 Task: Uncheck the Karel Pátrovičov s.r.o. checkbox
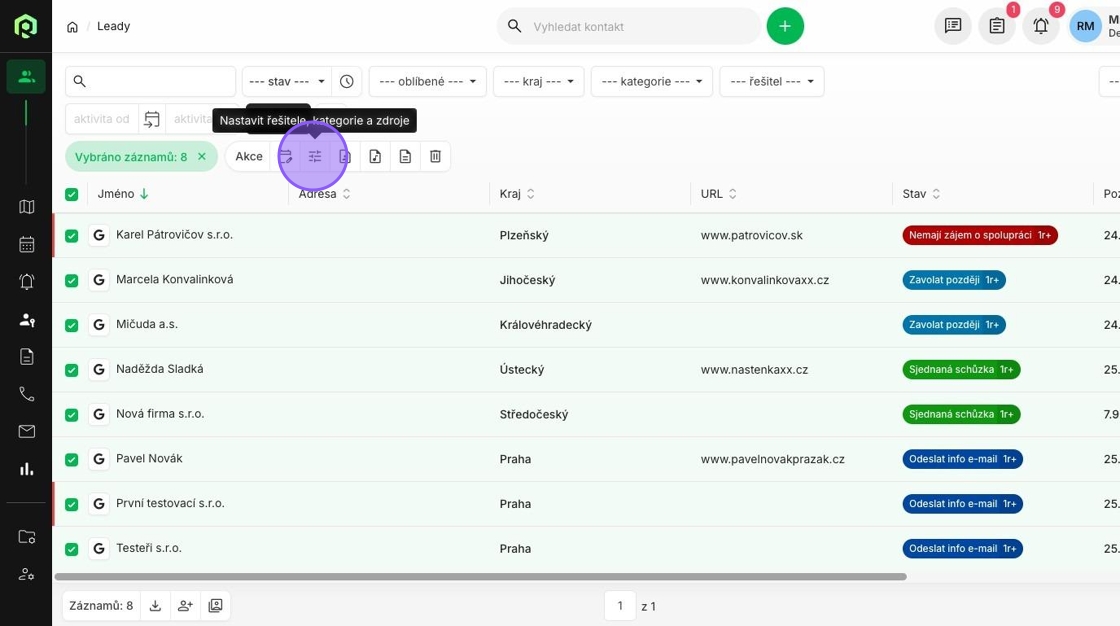(x=71, y=236)
